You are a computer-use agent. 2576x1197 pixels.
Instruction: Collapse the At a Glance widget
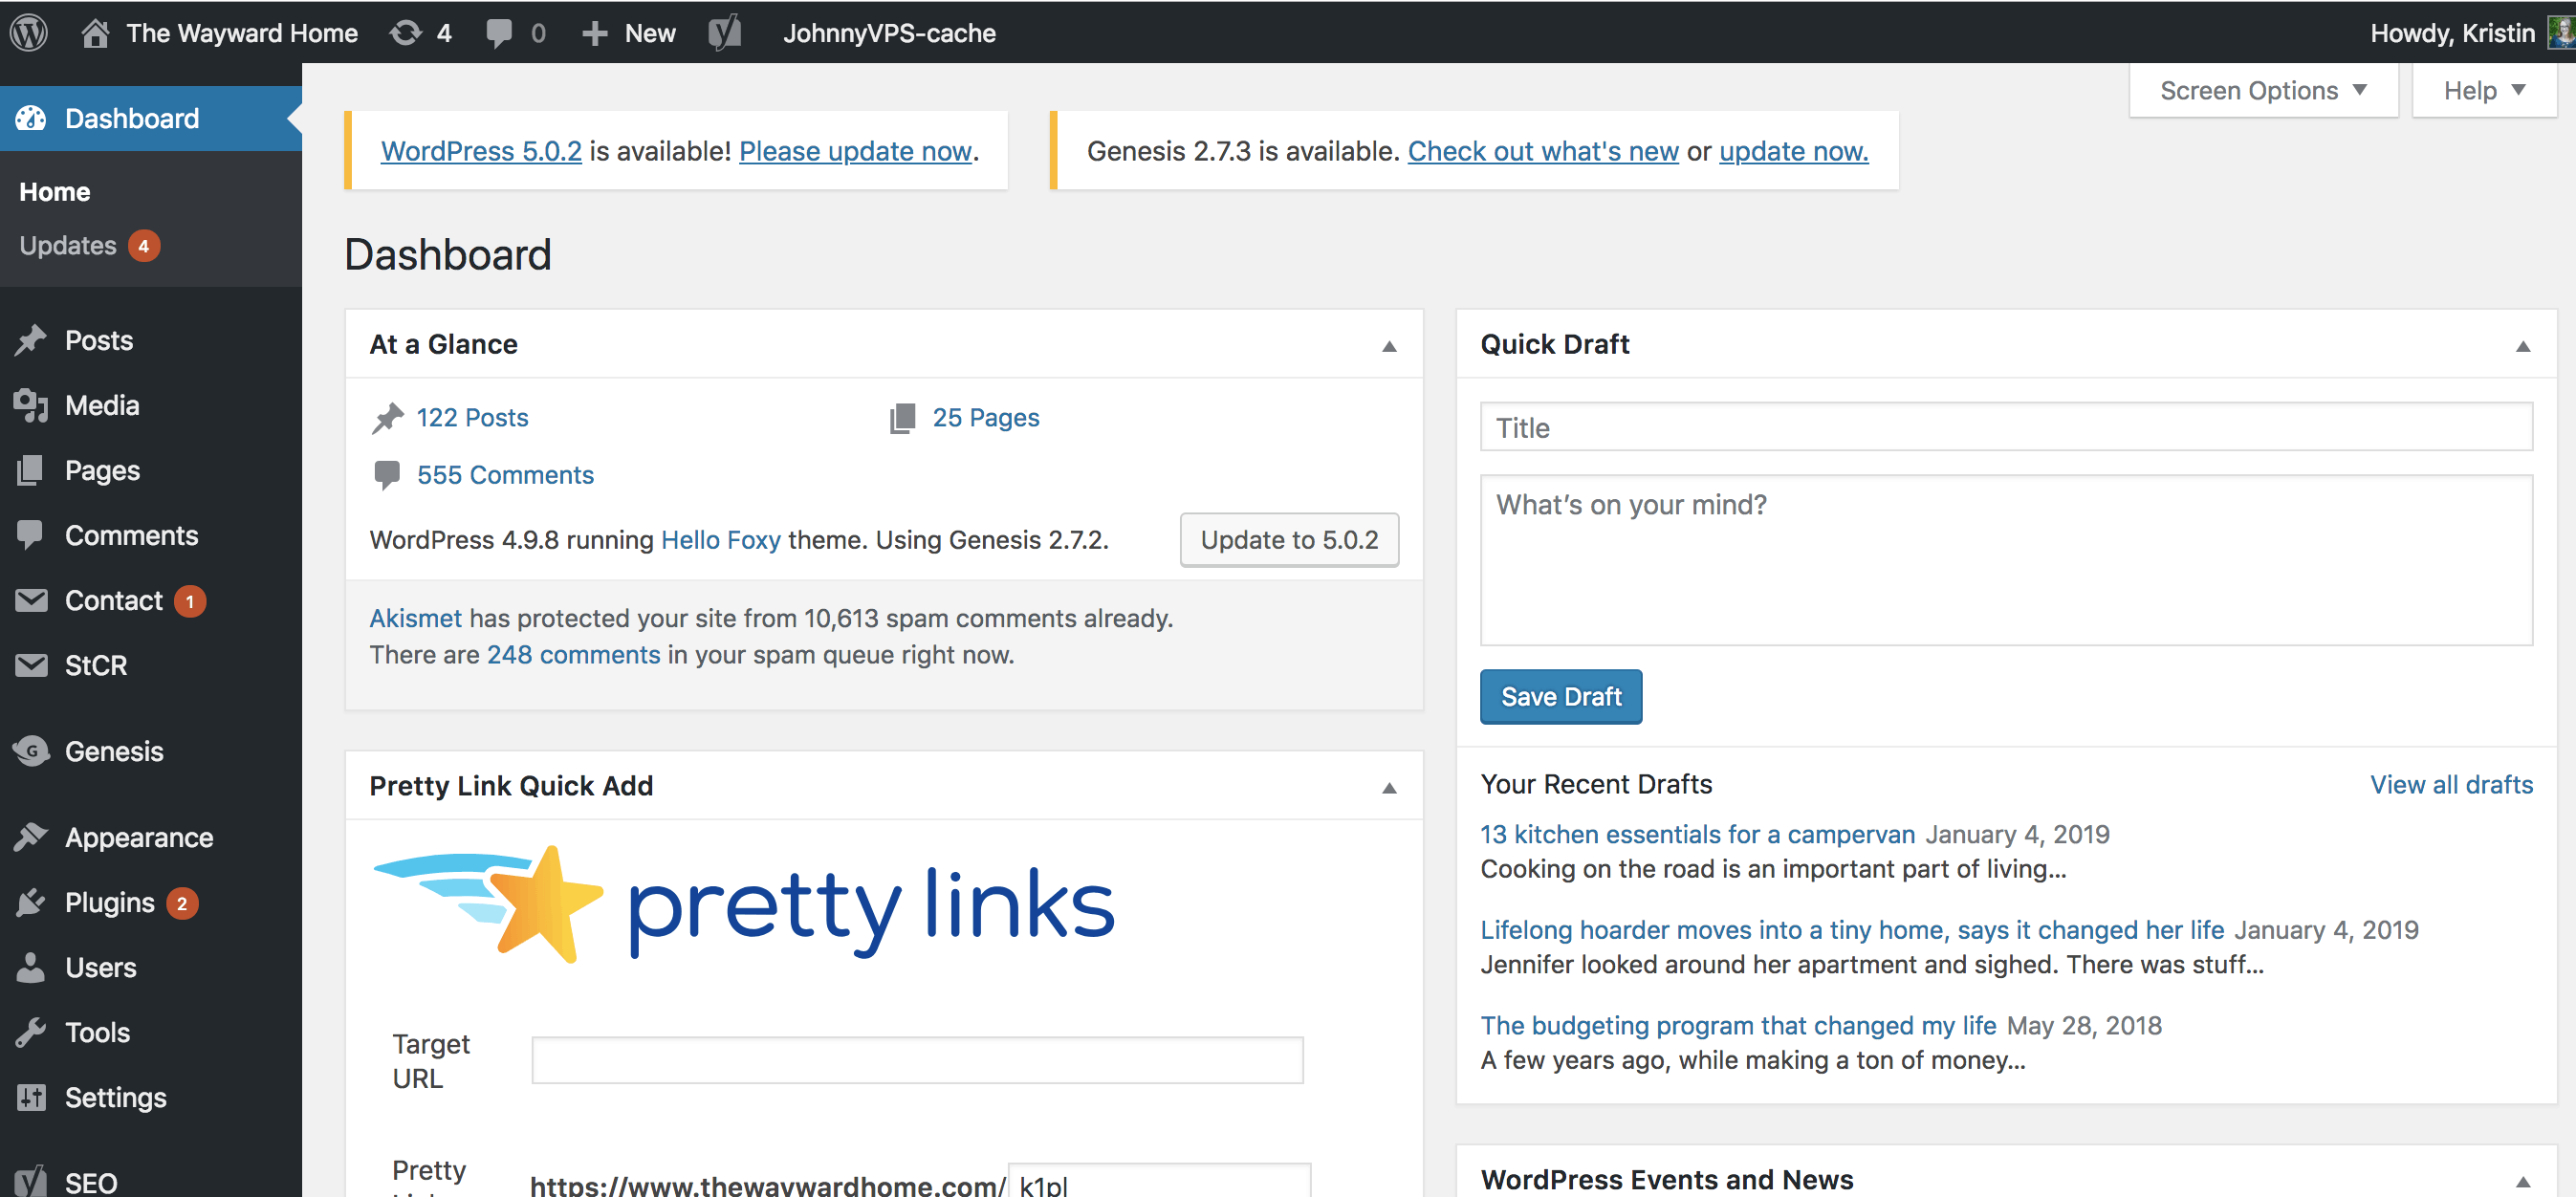click(x=1389, y=346)
